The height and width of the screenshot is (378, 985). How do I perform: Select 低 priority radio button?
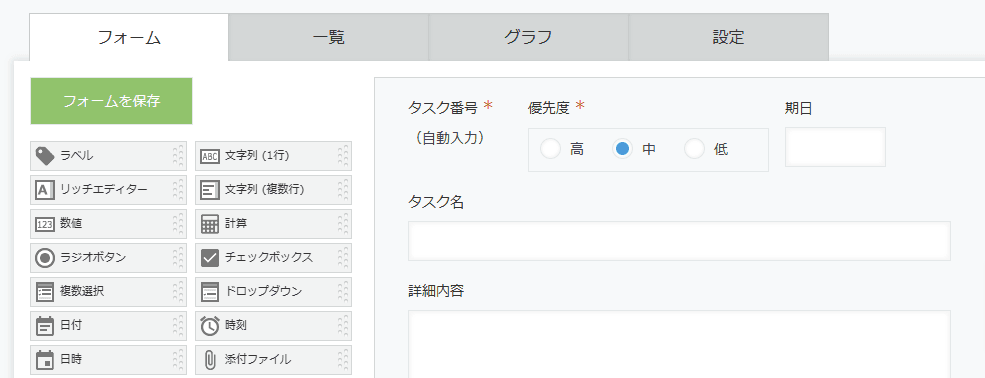pyautogui.click(x=694, y=149)
